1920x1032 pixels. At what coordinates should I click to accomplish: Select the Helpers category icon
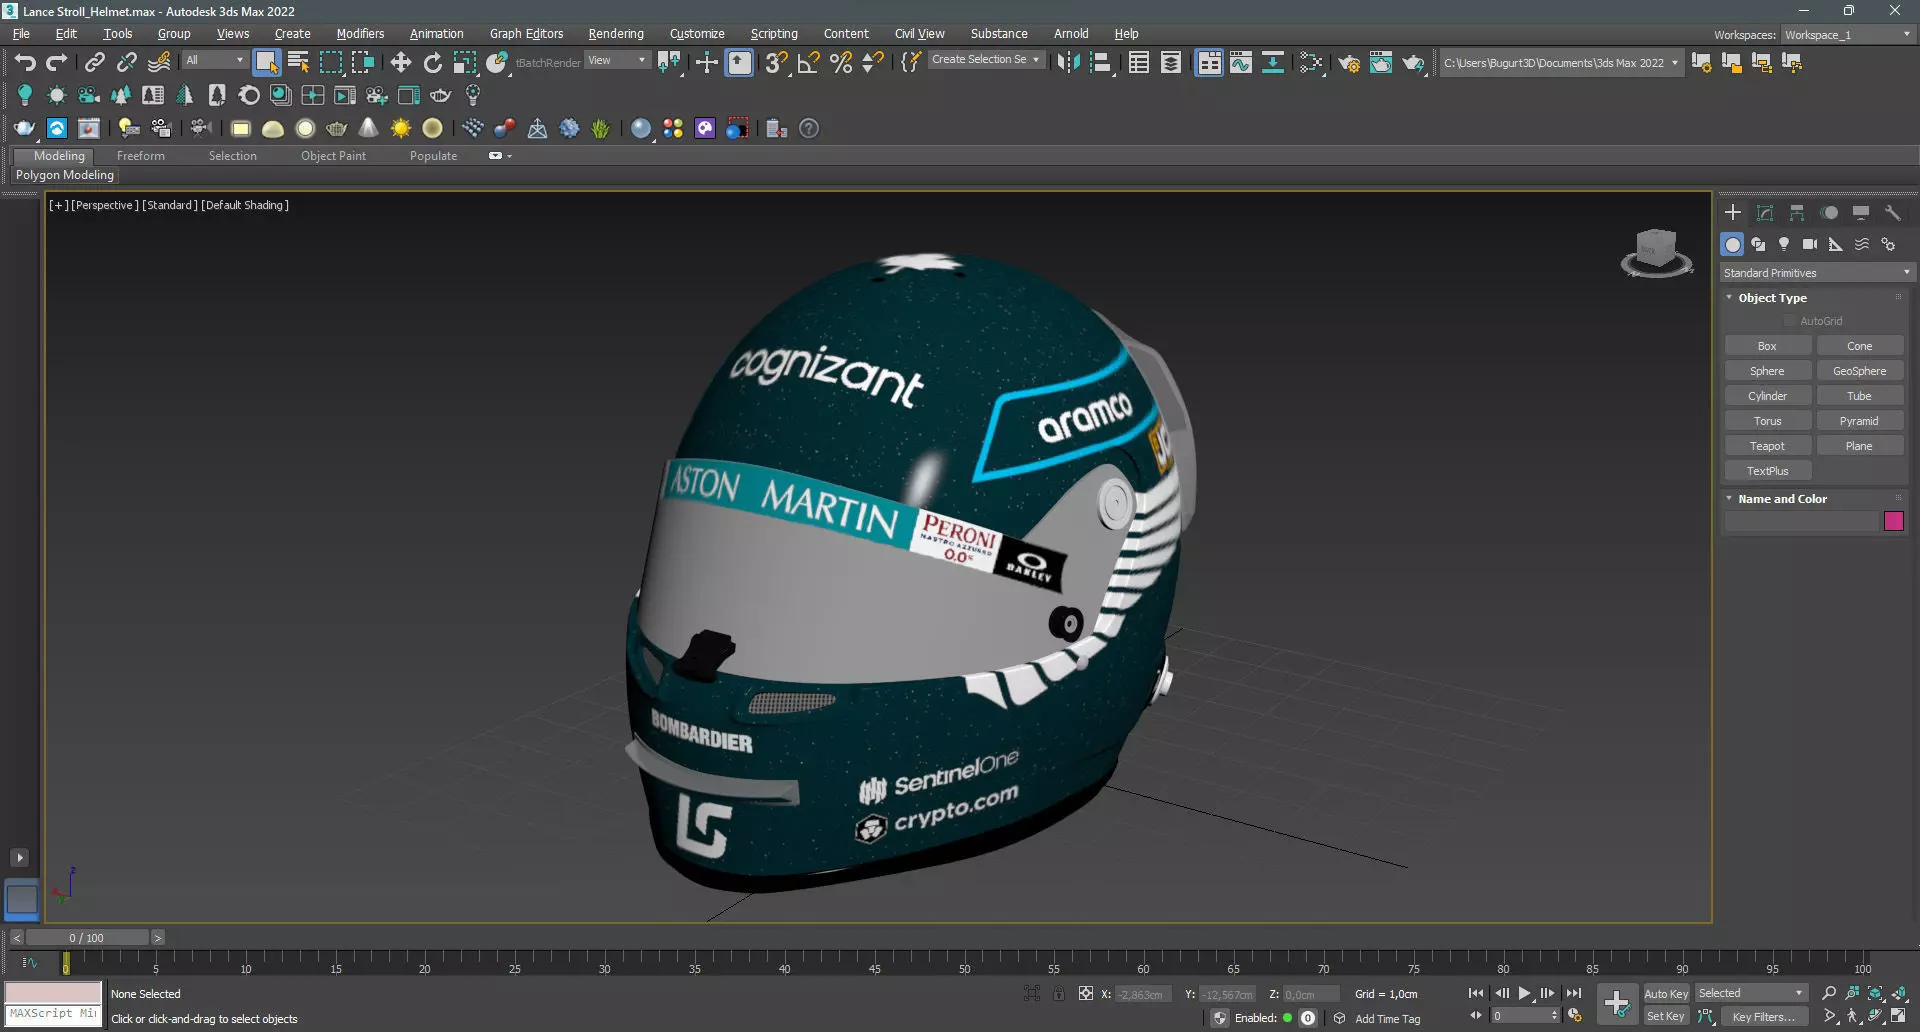point(1836,244)
